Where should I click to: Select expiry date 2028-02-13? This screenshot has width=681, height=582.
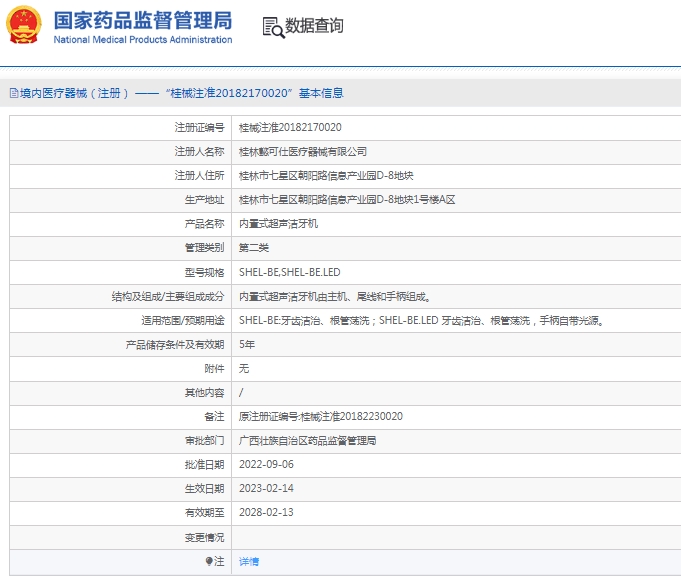coord(266,513)
